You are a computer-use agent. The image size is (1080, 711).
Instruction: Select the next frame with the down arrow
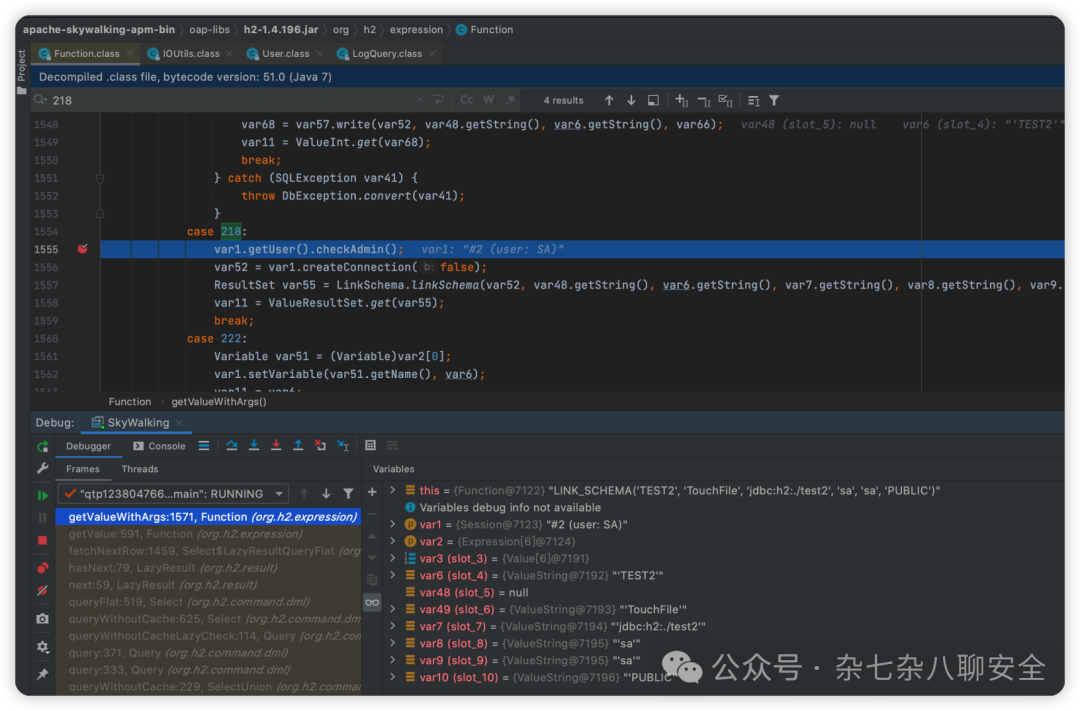pos(326,494)
